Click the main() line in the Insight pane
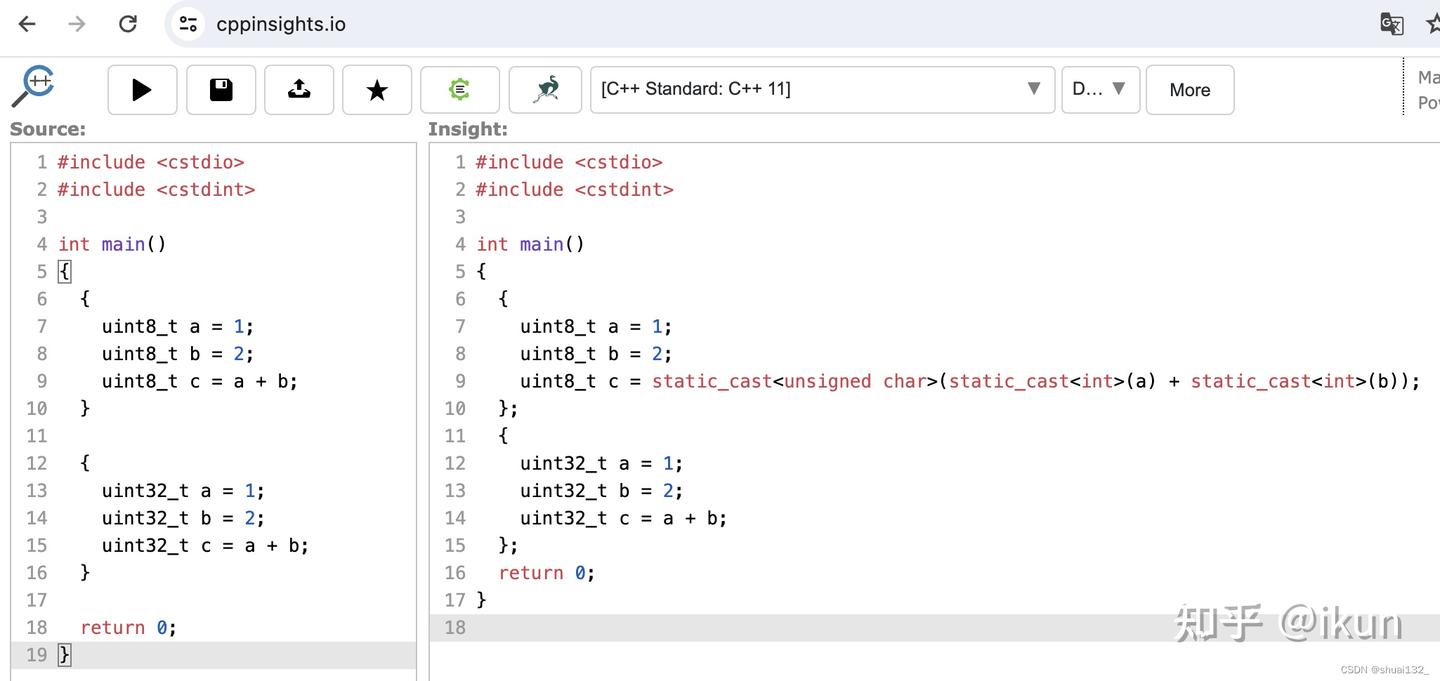 (x=530, y=244)
